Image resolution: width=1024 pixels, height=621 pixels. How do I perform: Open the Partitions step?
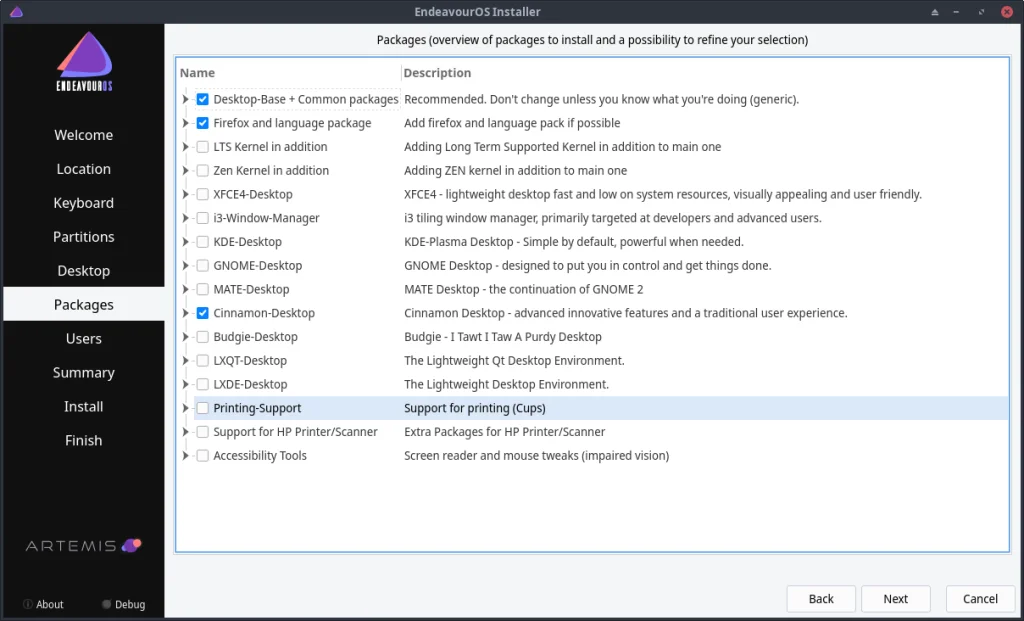click(x=84, y=237)
